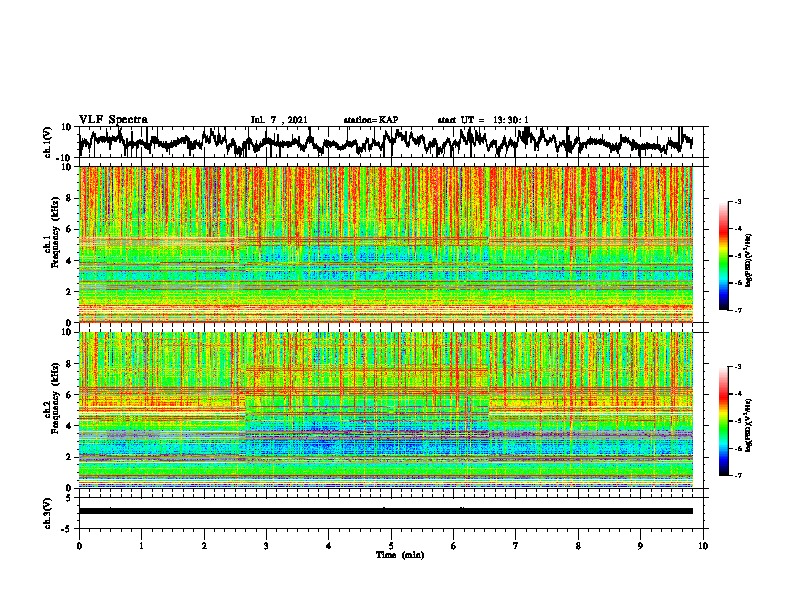The image size is (792, 612).
Task: Click the ch.1 spectrogram color scale bar
Action: 723,256
